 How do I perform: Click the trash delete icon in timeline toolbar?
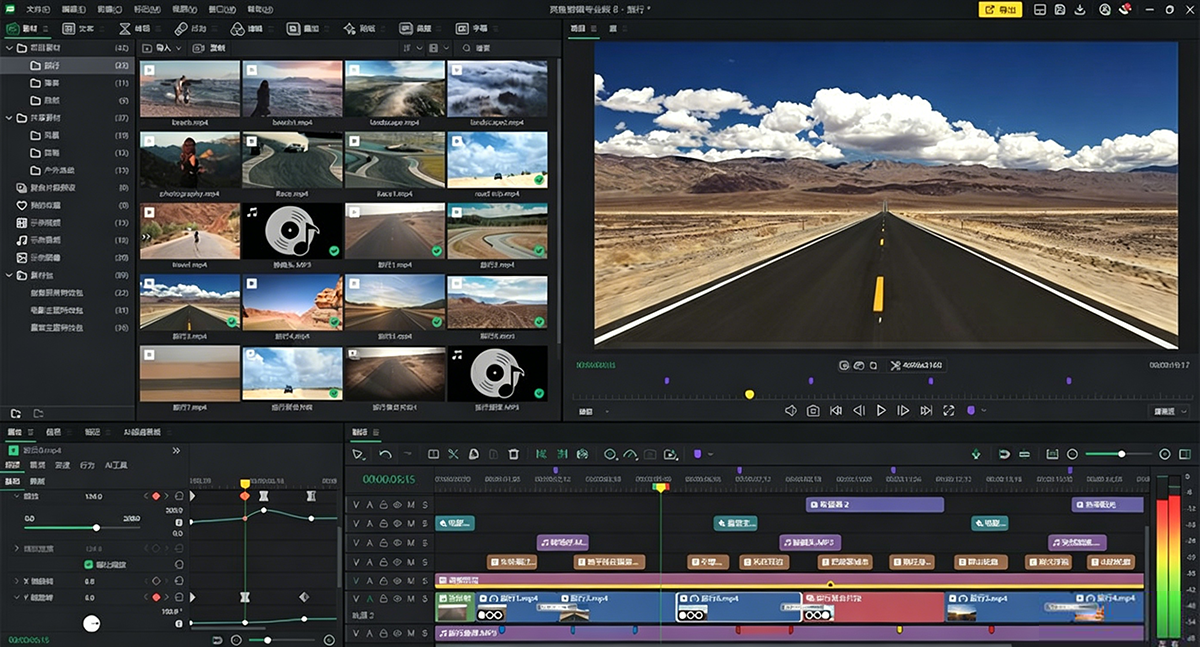[x=513, y=454]
